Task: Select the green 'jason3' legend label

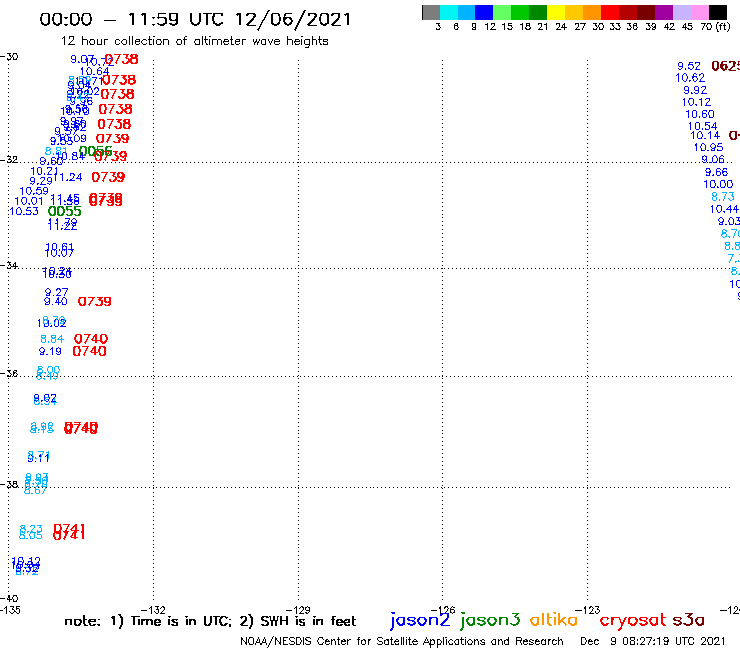Action: tap(490, 620)
